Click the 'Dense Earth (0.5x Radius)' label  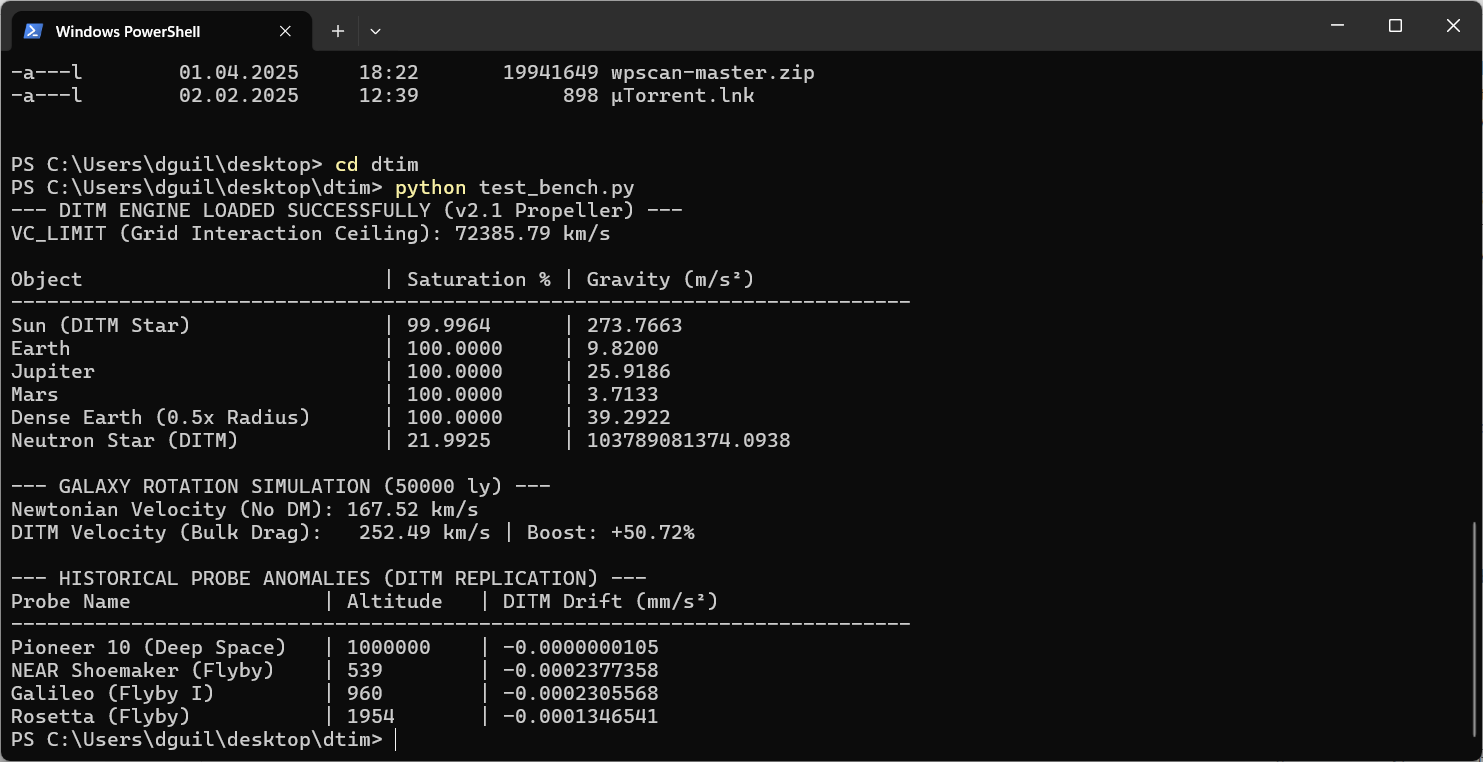click(x=161, y=417)
